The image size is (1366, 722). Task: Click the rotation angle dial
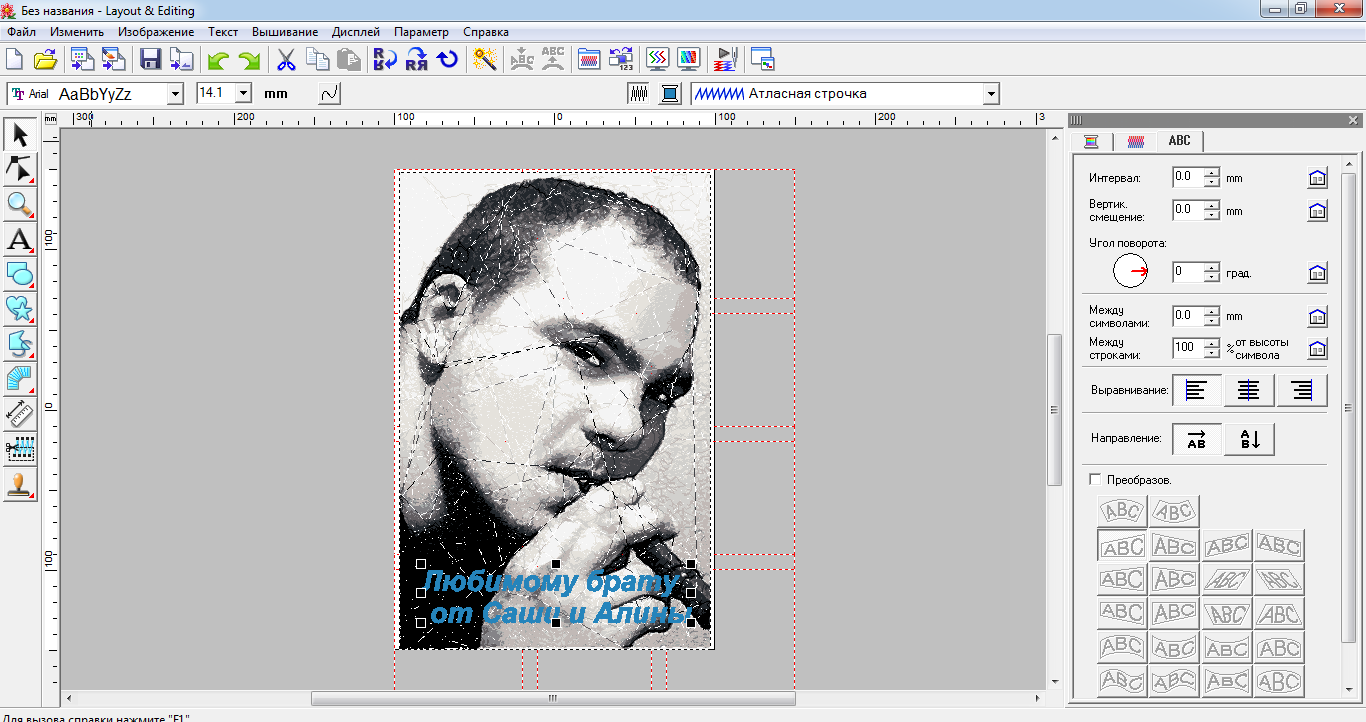point(1131,271)
